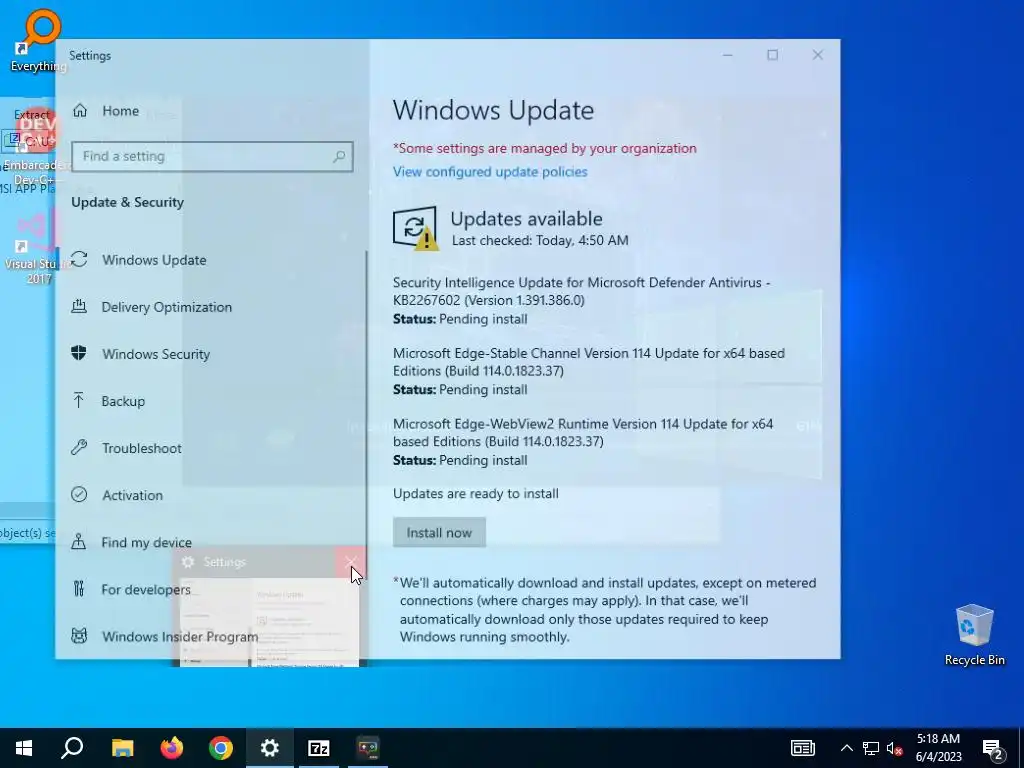Select the Recycle Bin desktop icon
The width and height of the screenshot is (1024, 768).
[974, 634]
